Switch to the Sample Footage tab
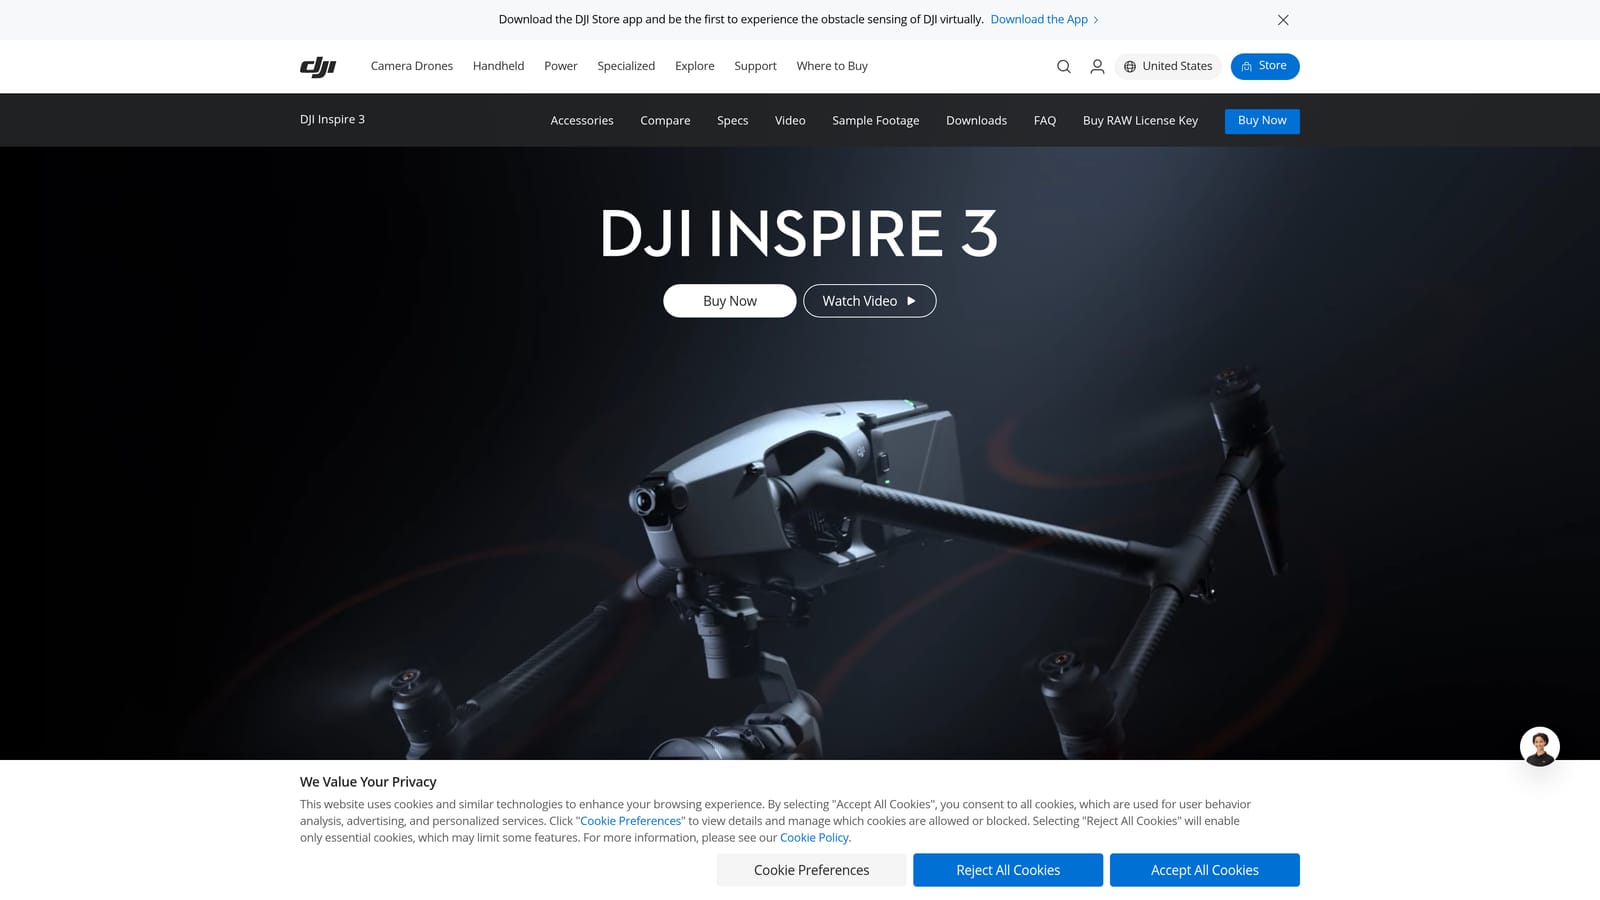Viewport: 1600px width, 900px height. [x=876, y=120]
